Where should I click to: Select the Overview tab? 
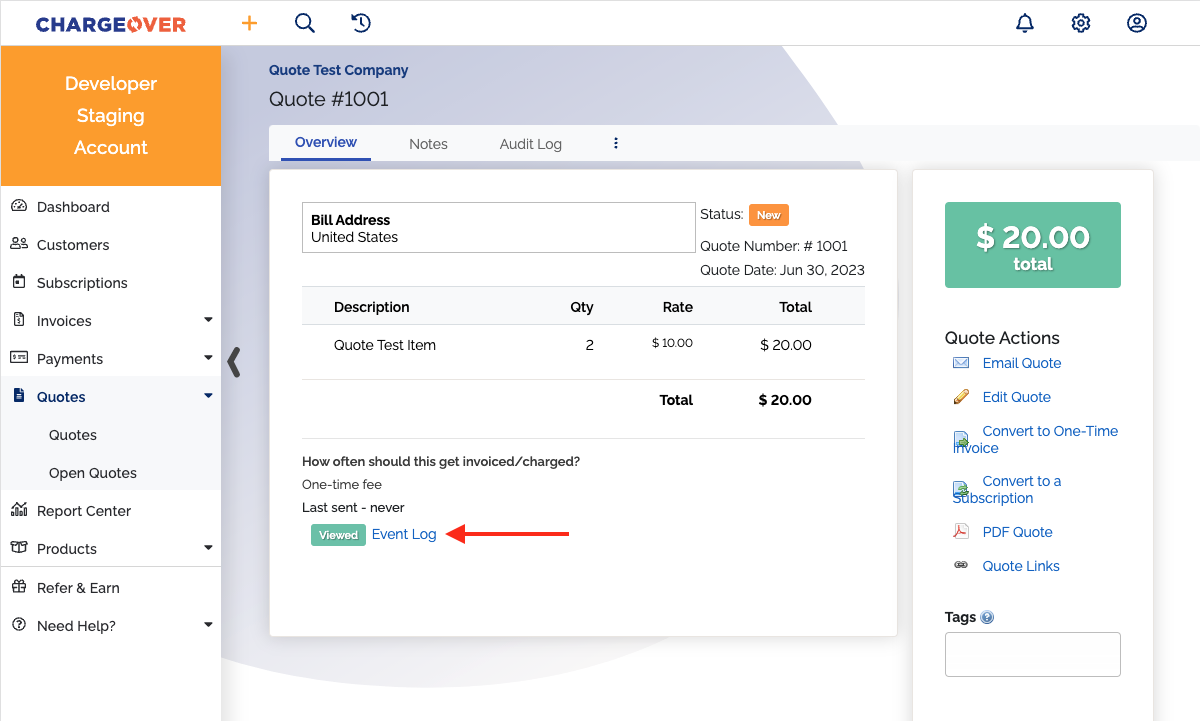coord(326,143)
